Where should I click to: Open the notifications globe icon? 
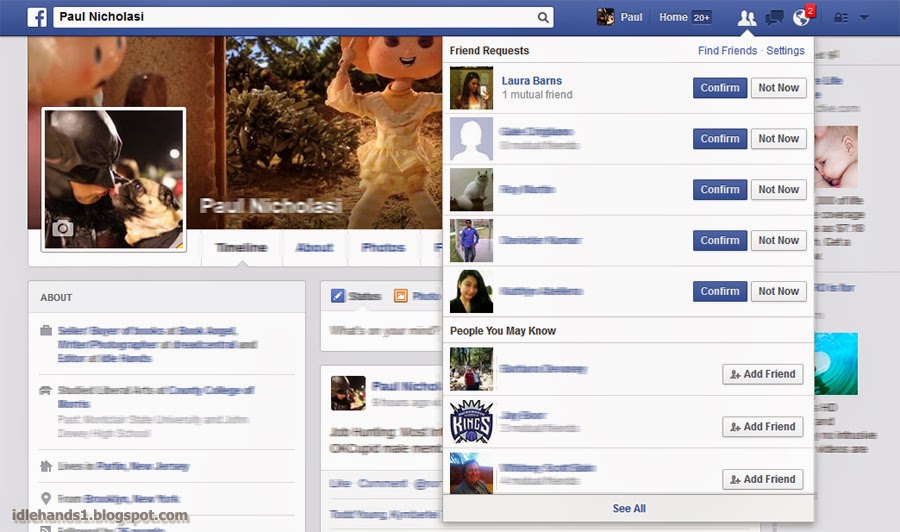click(801, 18)
